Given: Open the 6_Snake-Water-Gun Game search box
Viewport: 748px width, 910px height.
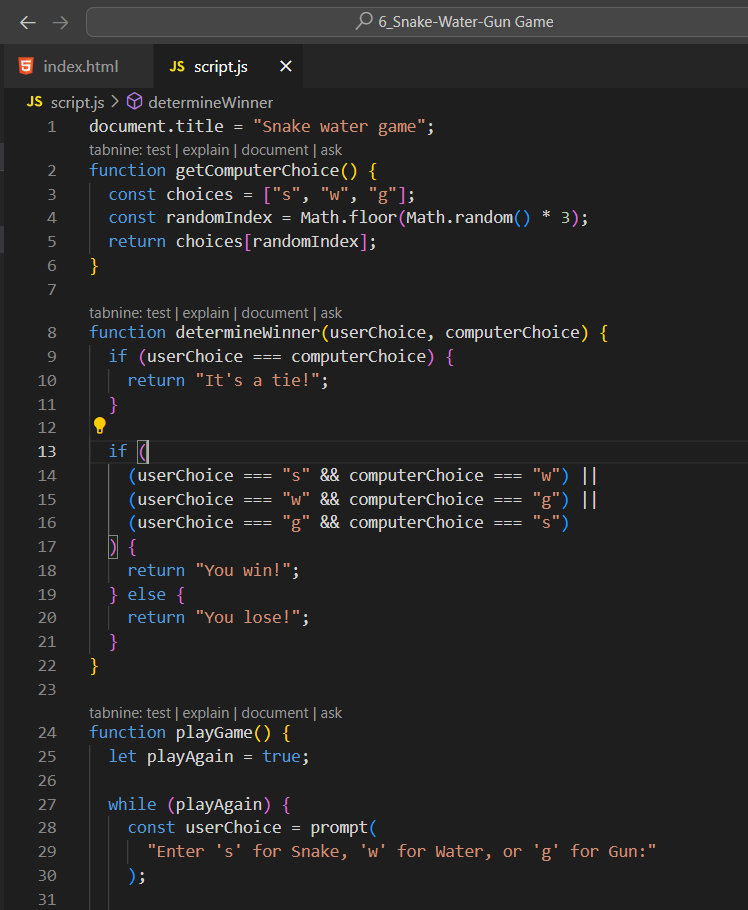Looking at the screenshot, I should [417, 22].
